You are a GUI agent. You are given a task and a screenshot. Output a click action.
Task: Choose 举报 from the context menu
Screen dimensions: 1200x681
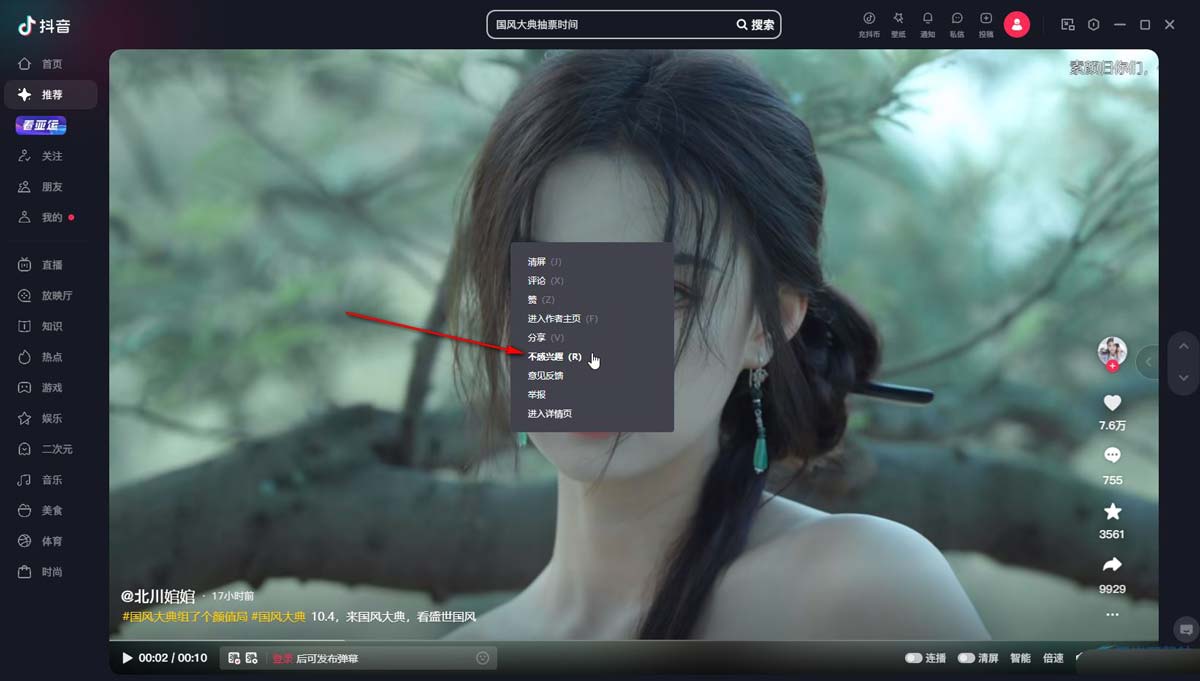538,395
